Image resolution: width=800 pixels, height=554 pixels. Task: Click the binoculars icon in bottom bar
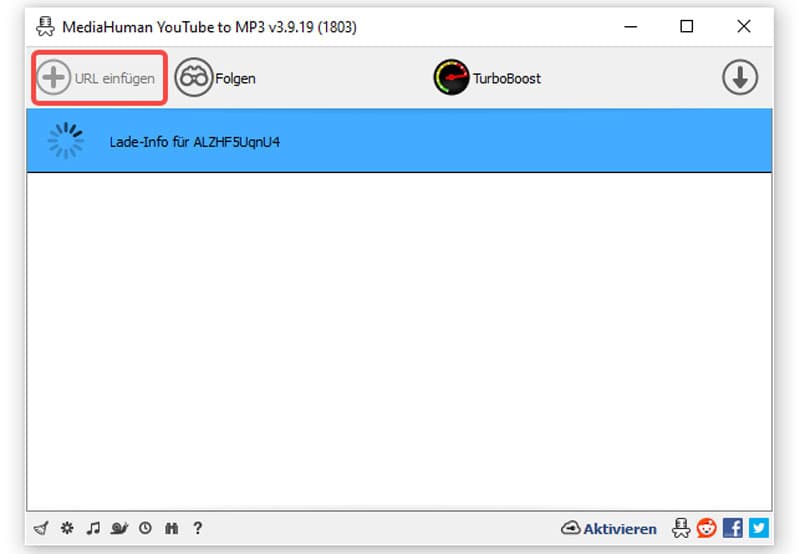(x=171, y=528)
